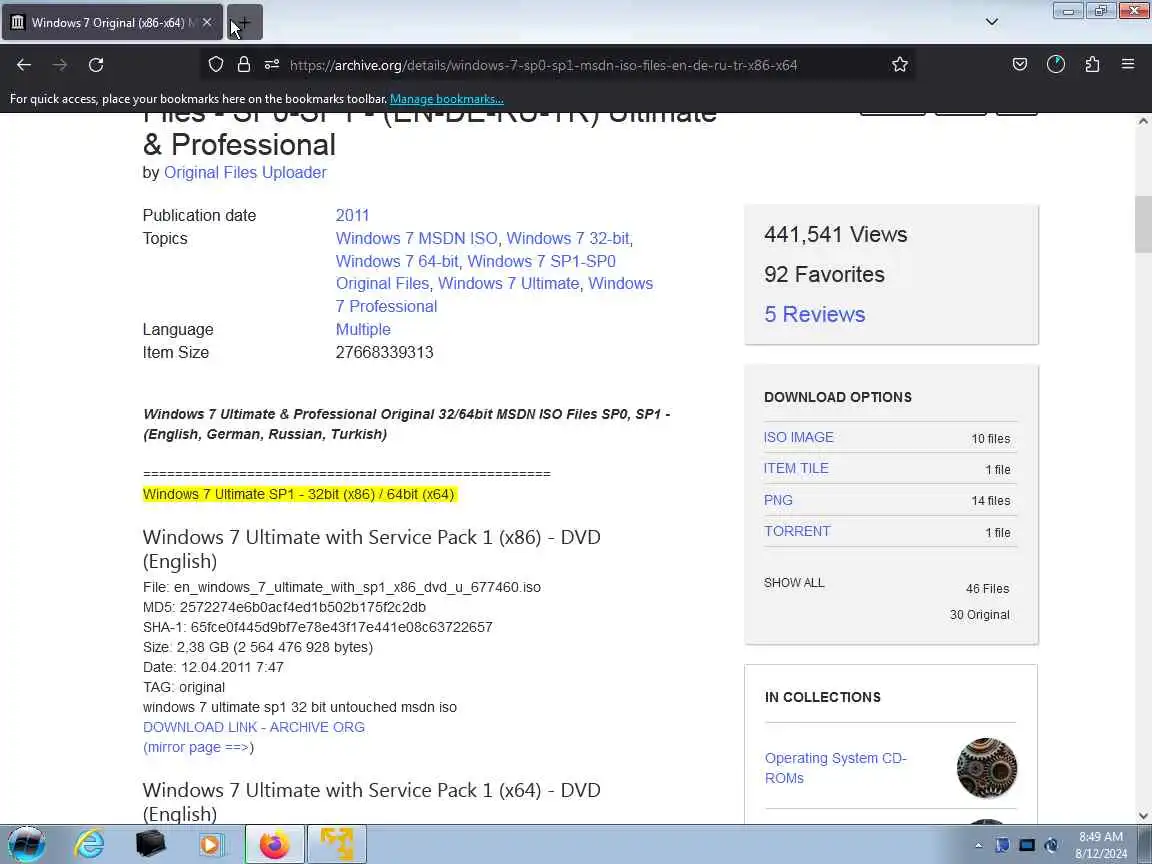The image size is (1152, 864).
Task: Click the ISO file name line
Action: pos(342,587)
